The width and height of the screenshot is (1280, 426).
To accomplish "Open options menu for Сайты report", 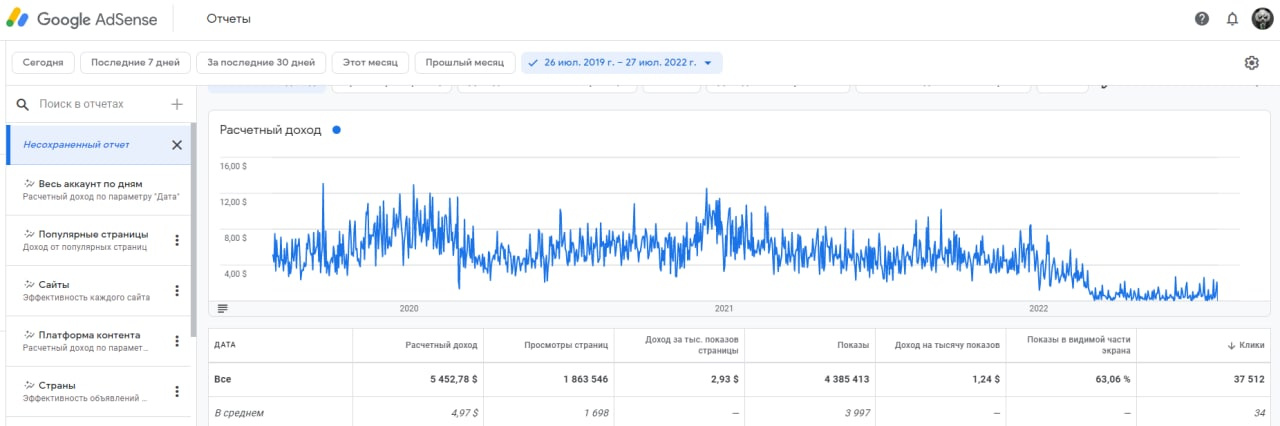I will tap(177, 291).
